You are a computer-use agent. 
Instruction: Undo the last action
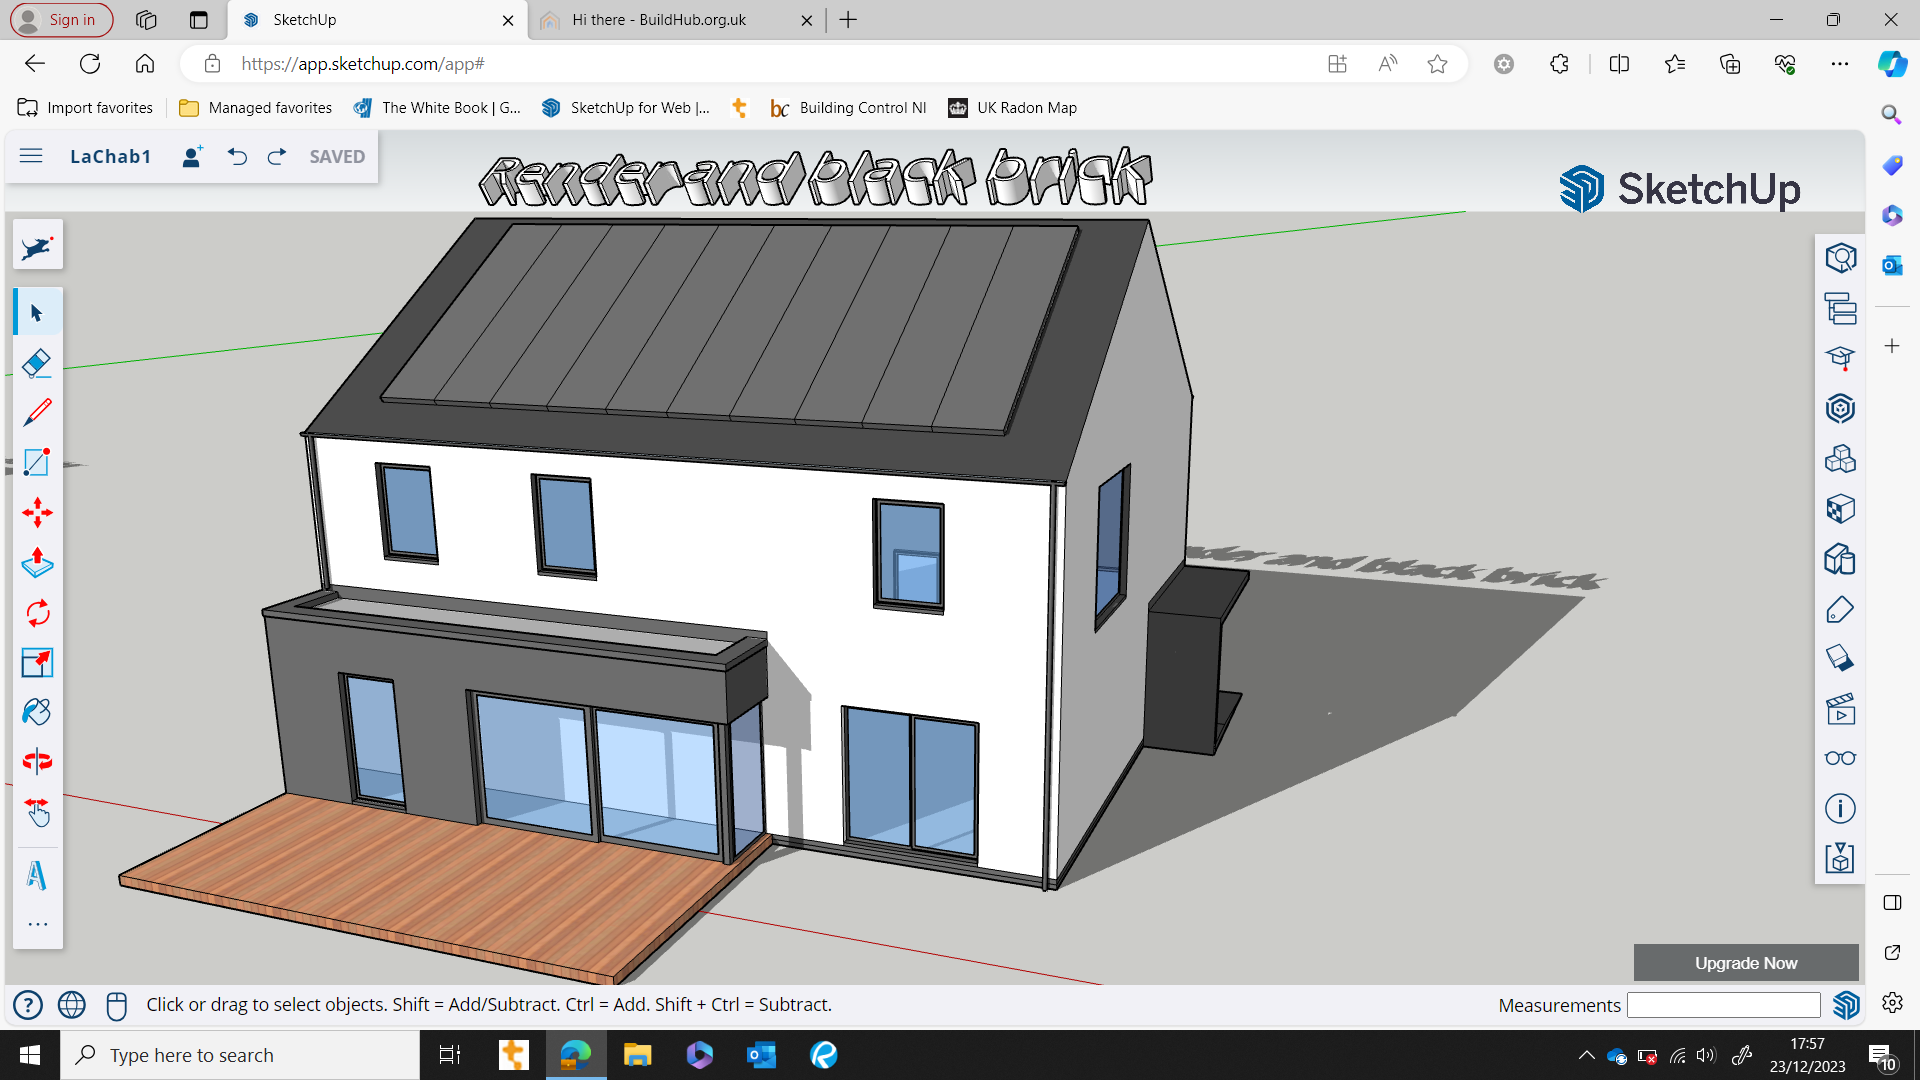tap(237, 156)
